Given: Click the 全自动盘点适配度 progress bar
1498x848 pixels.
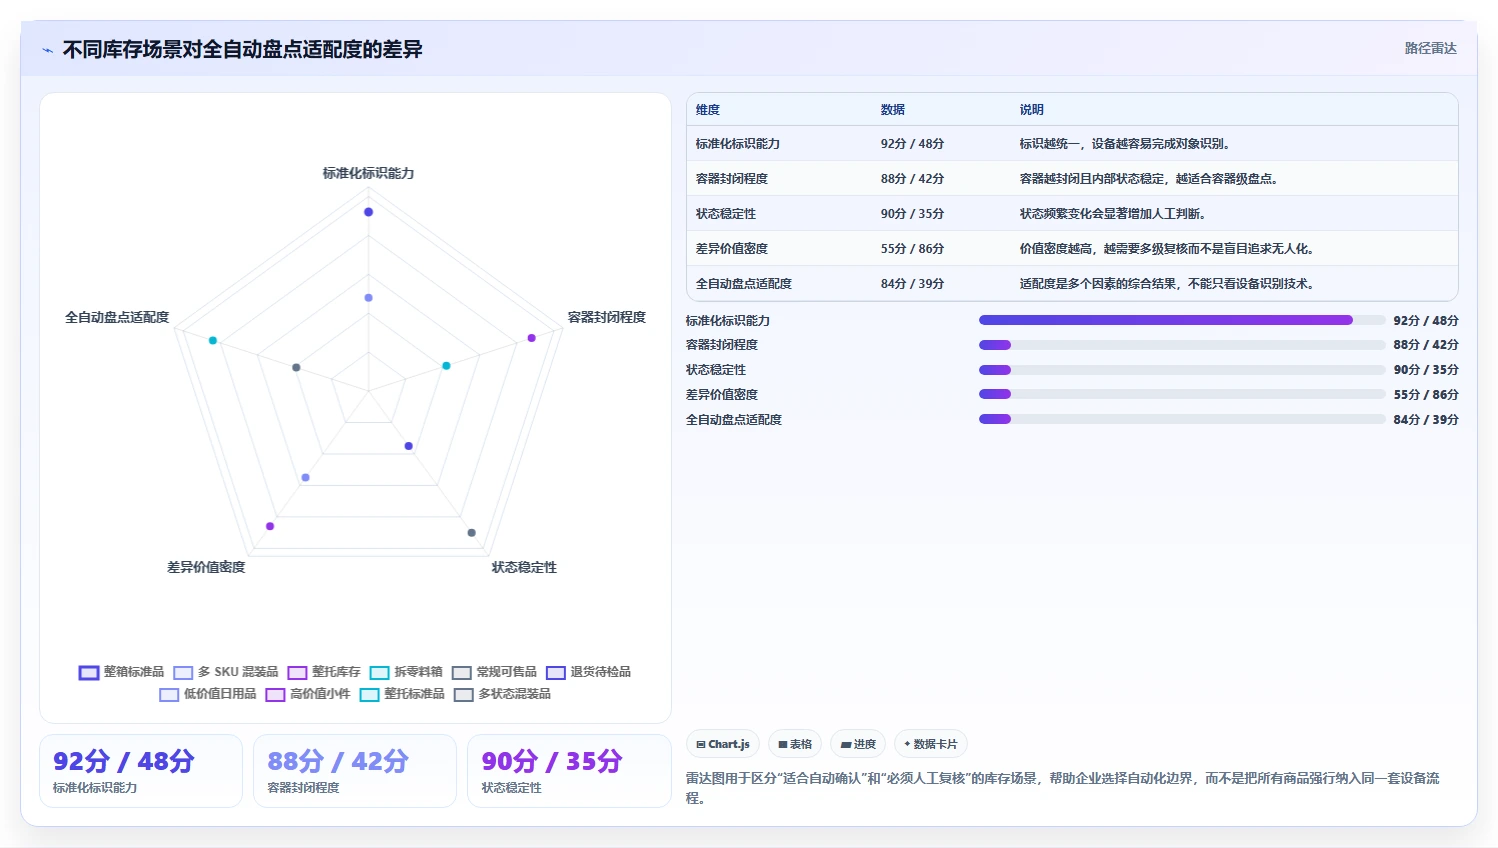Looking at the screenshot, I should click(1182, 419).
